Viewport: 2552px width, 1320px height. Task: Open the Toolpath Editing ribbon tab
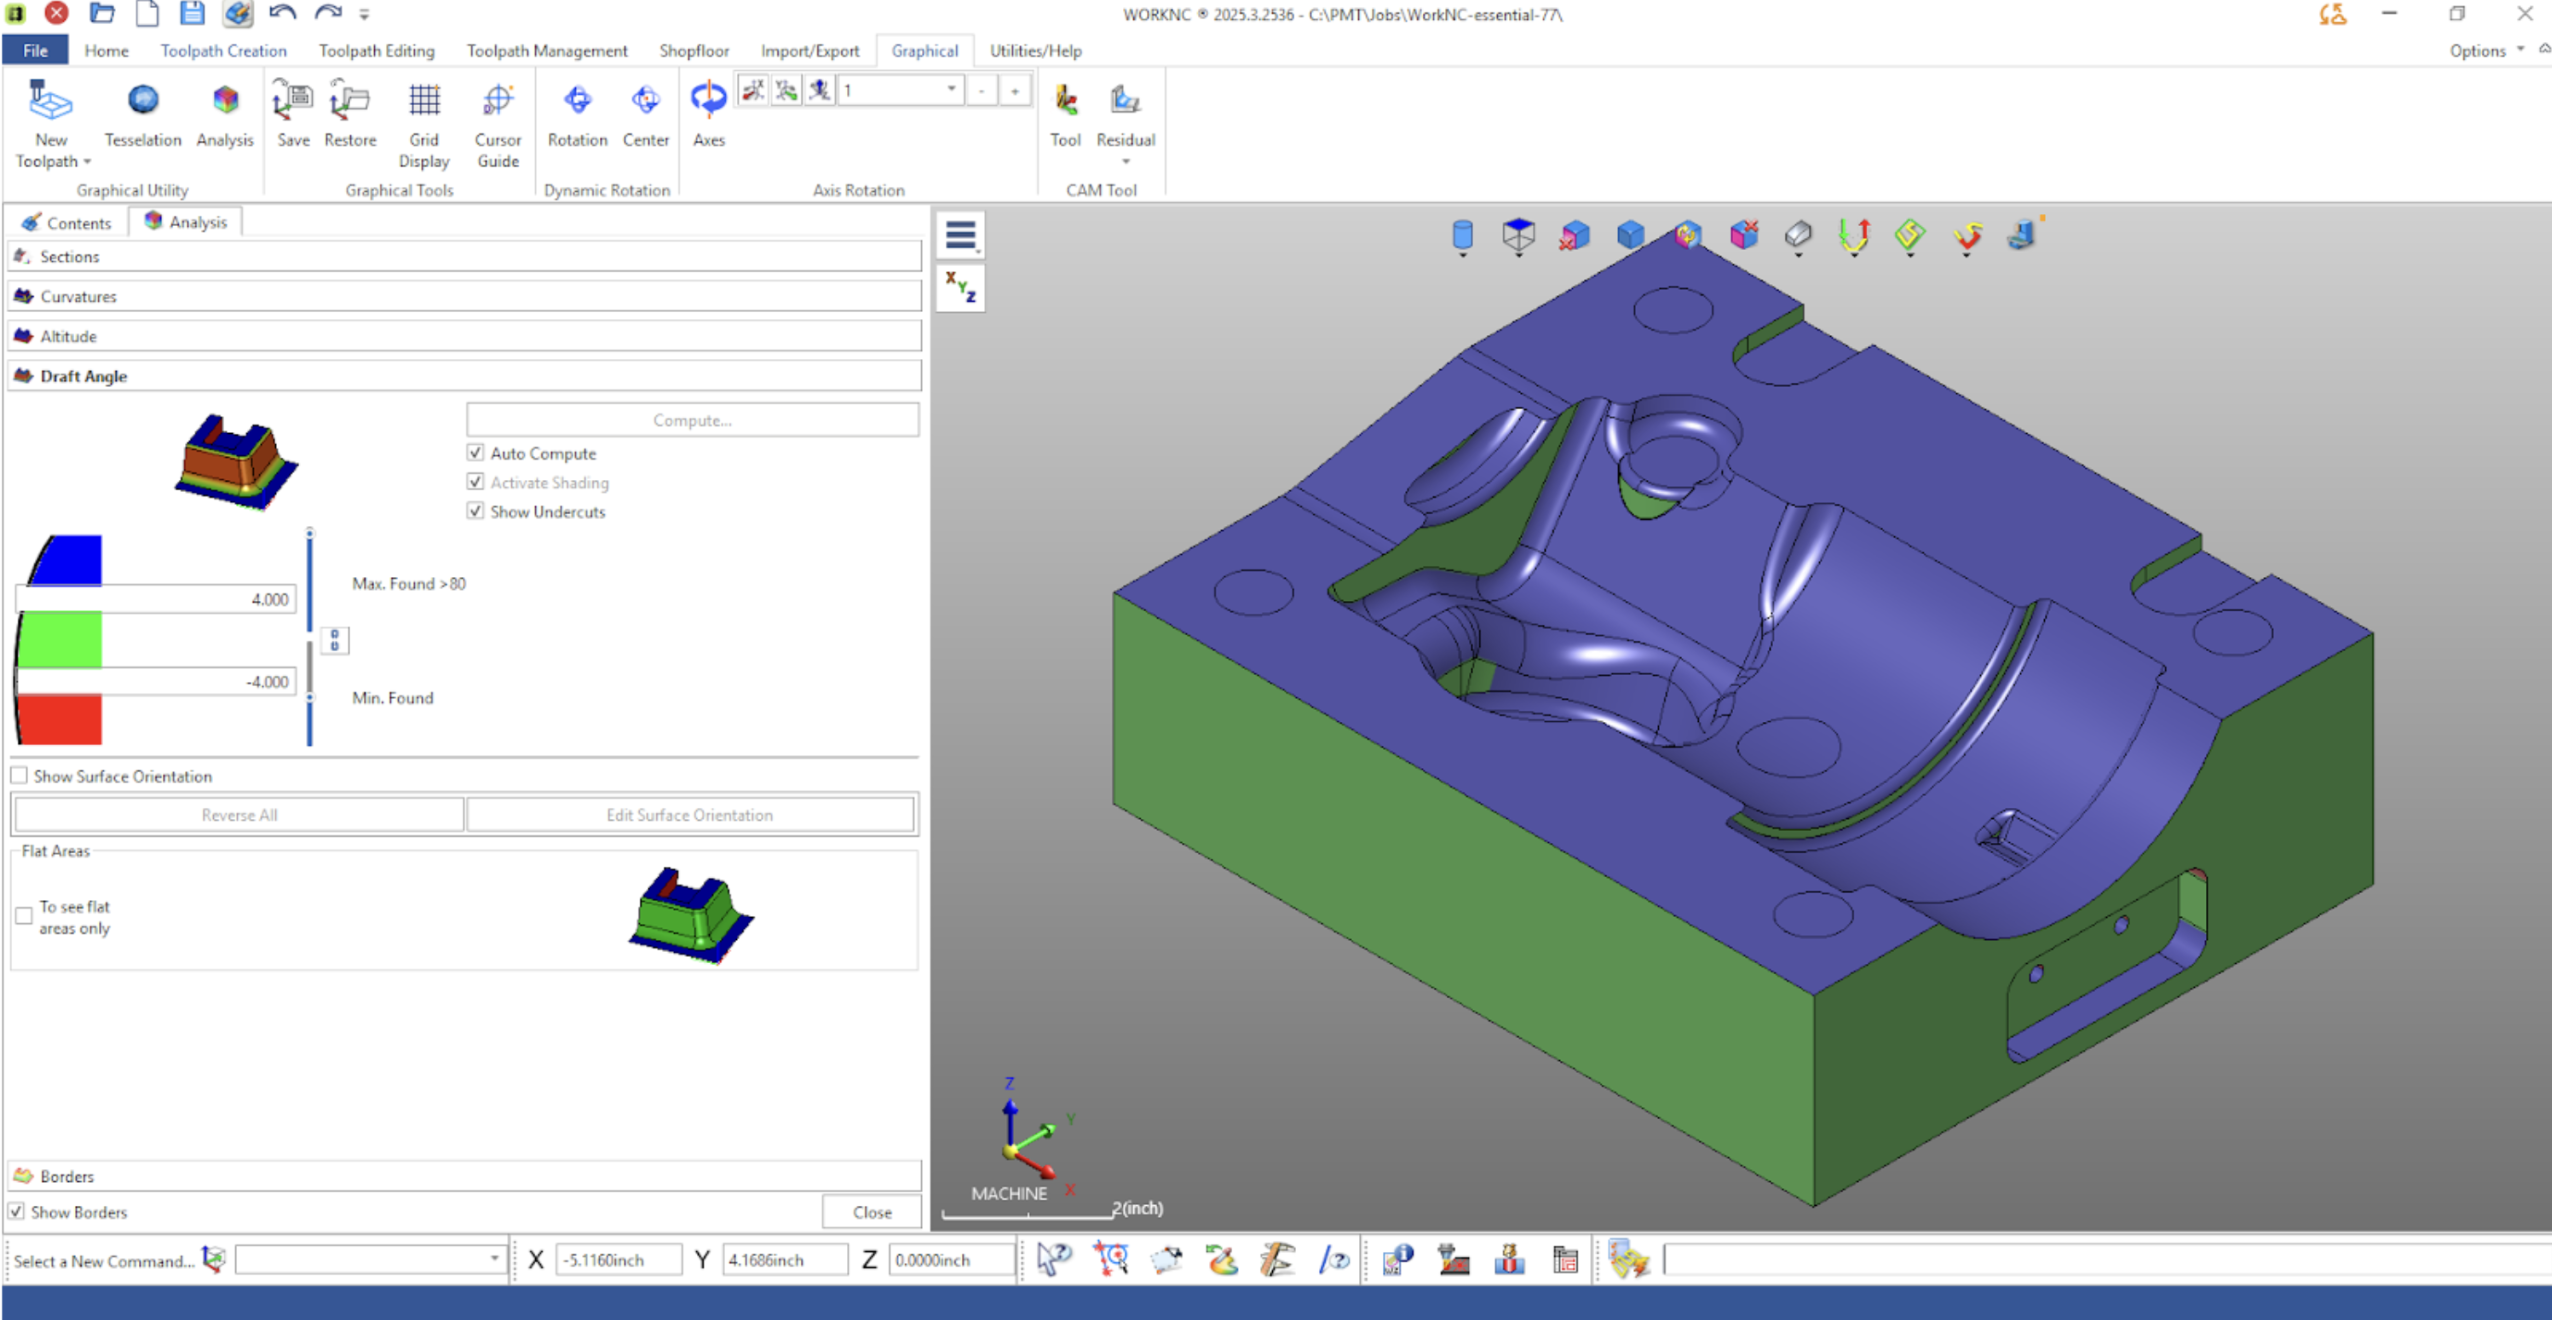376,50
